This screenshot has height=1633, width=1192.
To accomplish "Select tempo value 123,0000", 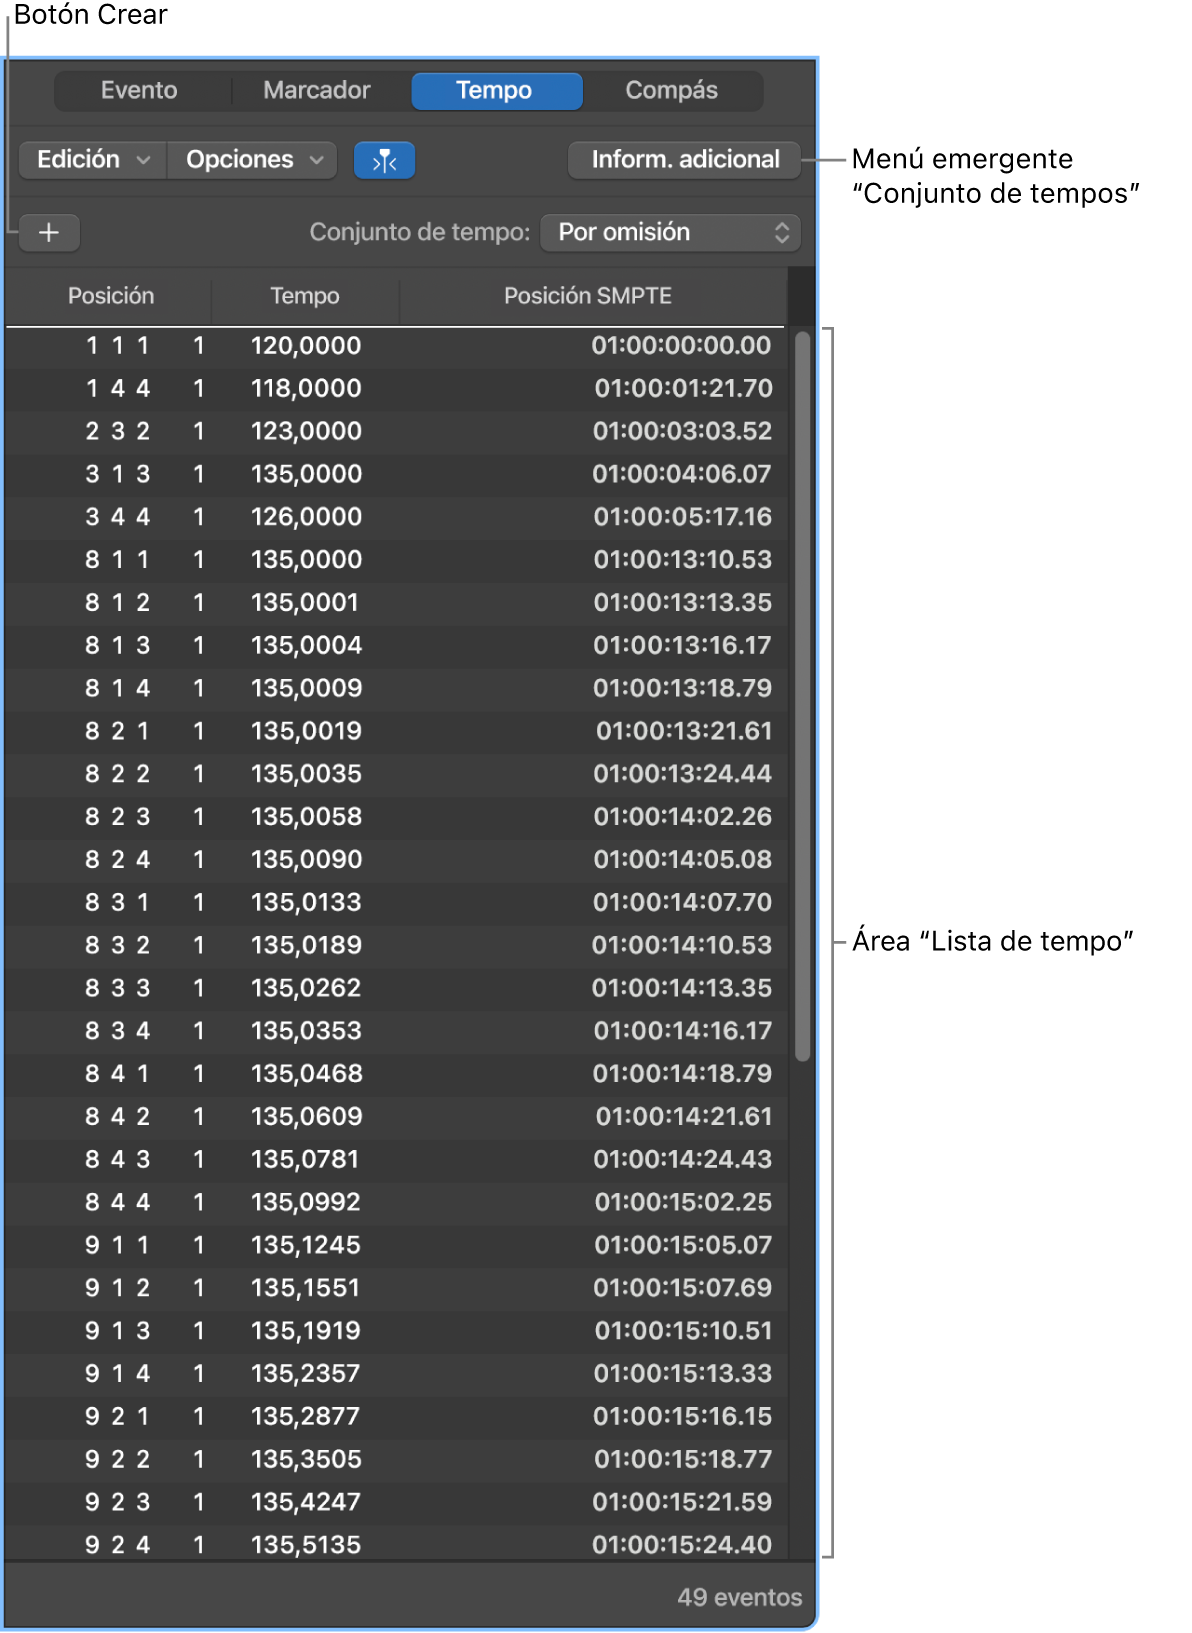I will pyautogui.click(x=306, y=432).
